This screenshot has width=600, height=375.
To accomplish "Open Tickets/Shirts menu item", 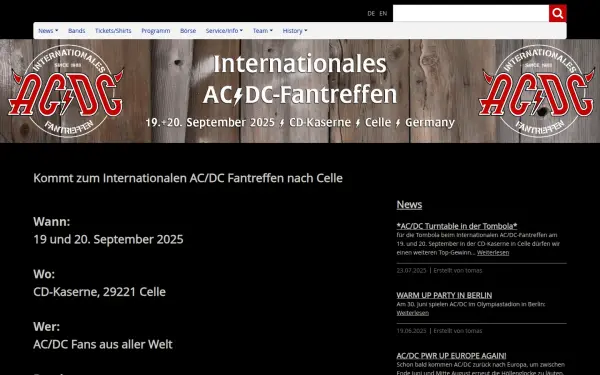I will (x=113, y=31).
